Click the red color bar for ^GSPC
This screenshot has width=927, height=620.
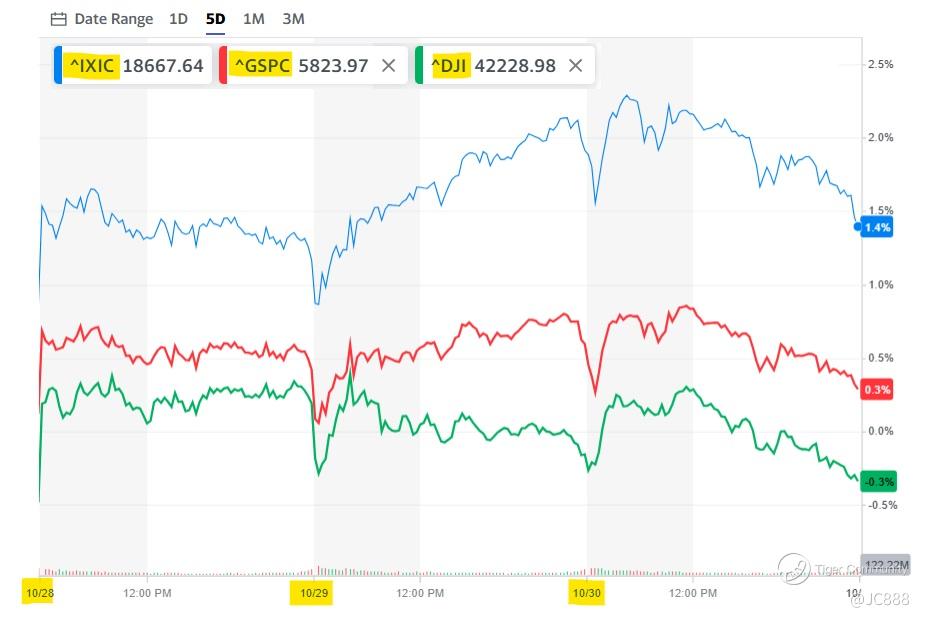(x=222, y=66)
